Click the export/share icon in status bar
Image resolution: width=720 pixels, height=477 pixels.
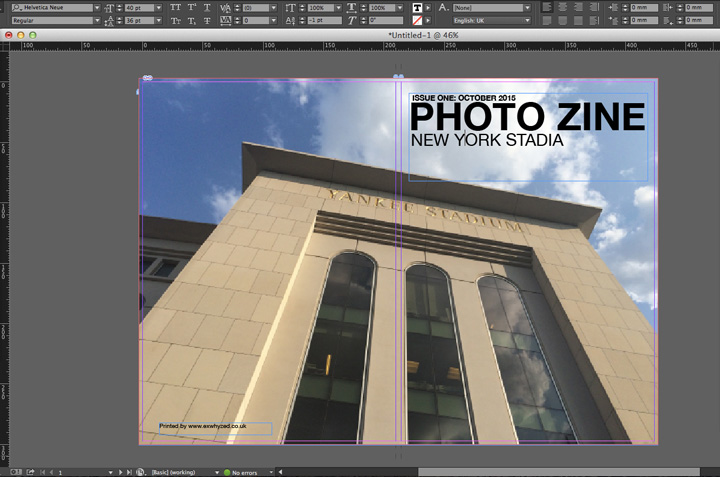click(31, 472)
